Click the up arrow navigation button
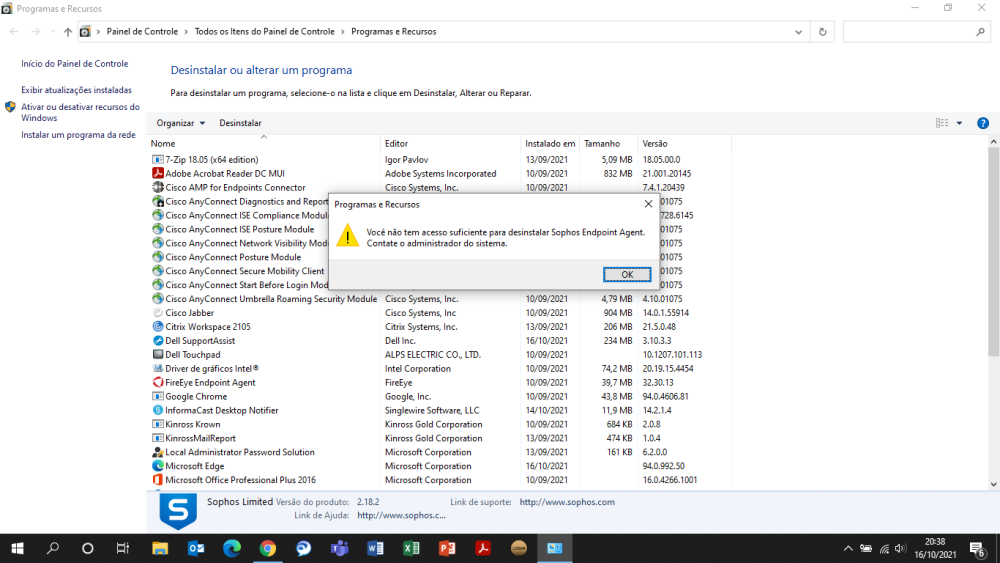This screenshot has height=563, width=1000. 68,32
